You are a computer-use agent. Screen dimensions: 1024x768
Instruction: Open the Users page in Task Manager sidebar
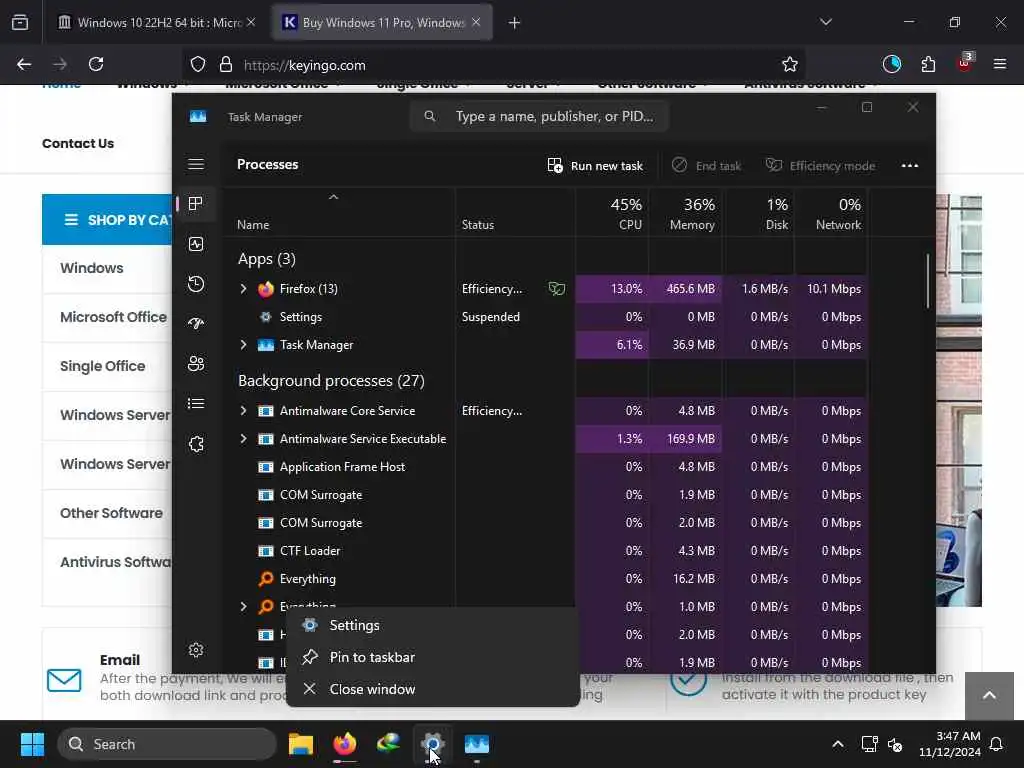coord(196,364)
